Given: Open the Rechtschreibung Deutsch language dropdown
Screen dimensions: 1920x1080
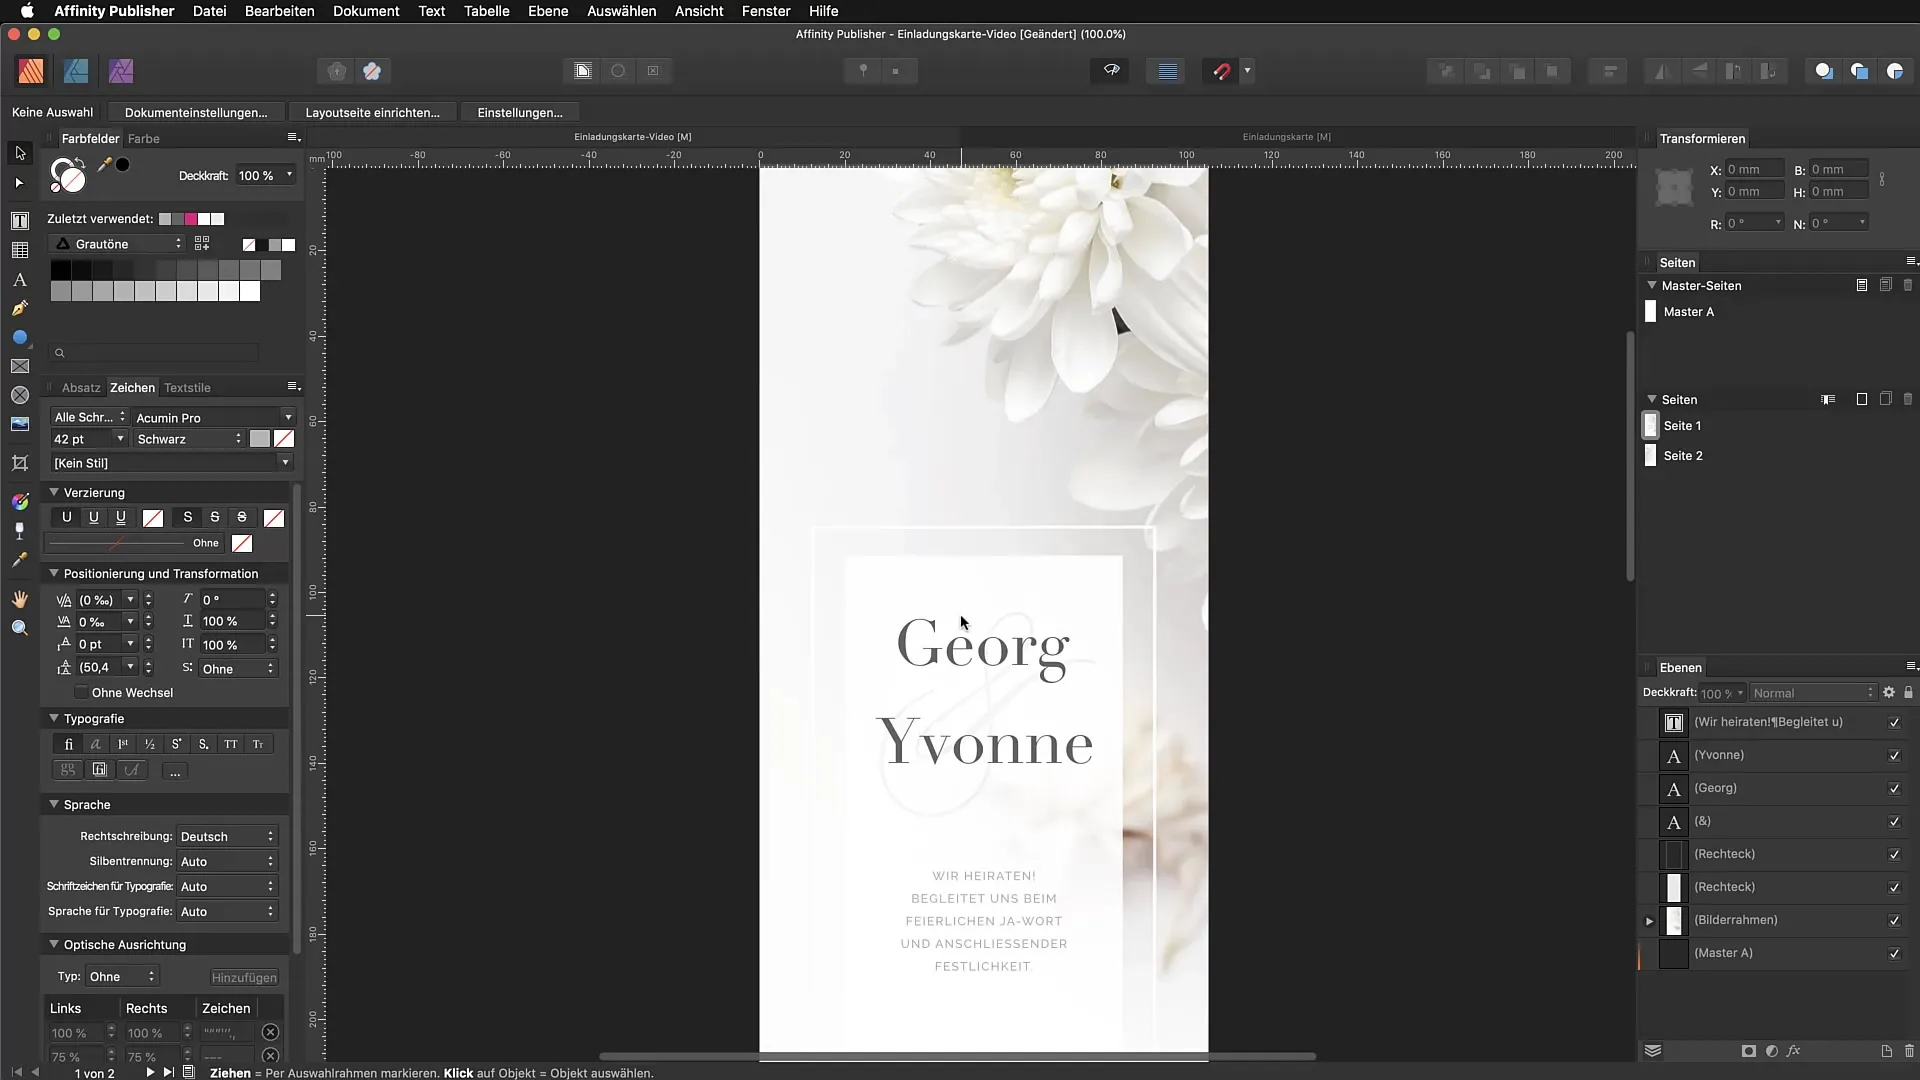Looking at the screenshot, I should click(x=226, y=837).
